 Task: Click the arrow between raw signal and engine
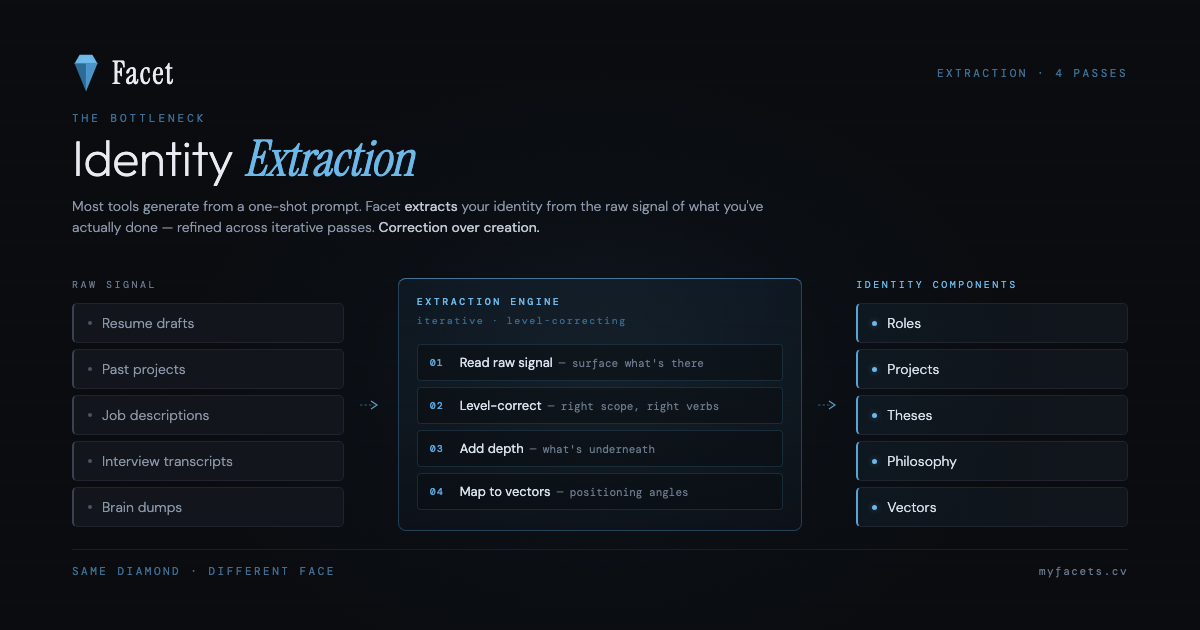[369, 405]
